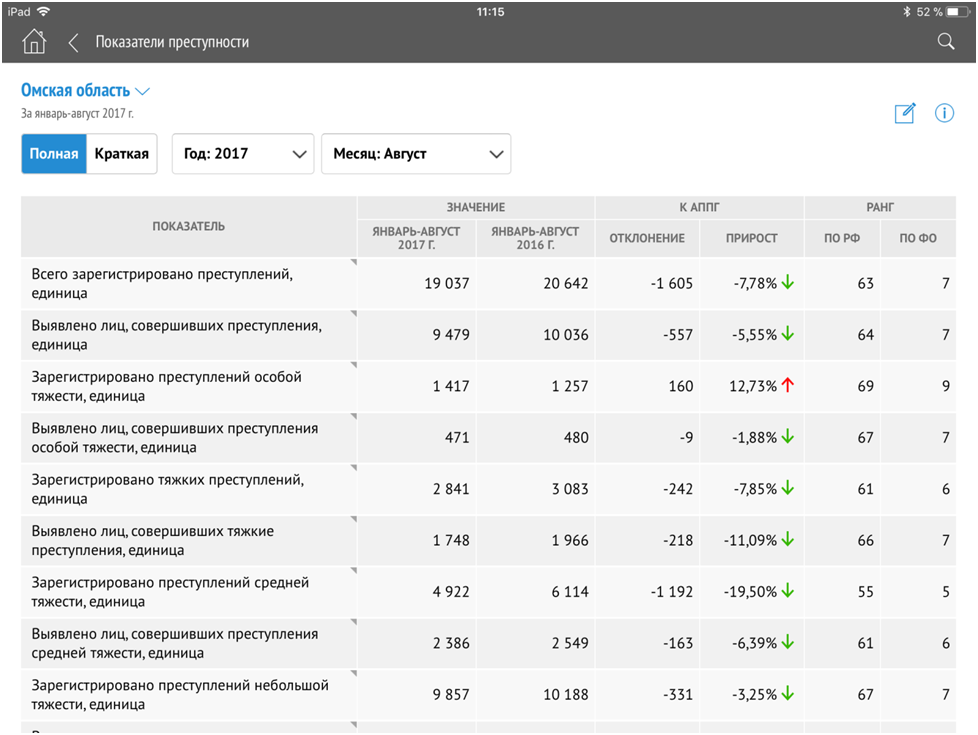Tap the home icon in top bar
The height and width of the screenshot is (735, 978).
[x=34, y=42]
